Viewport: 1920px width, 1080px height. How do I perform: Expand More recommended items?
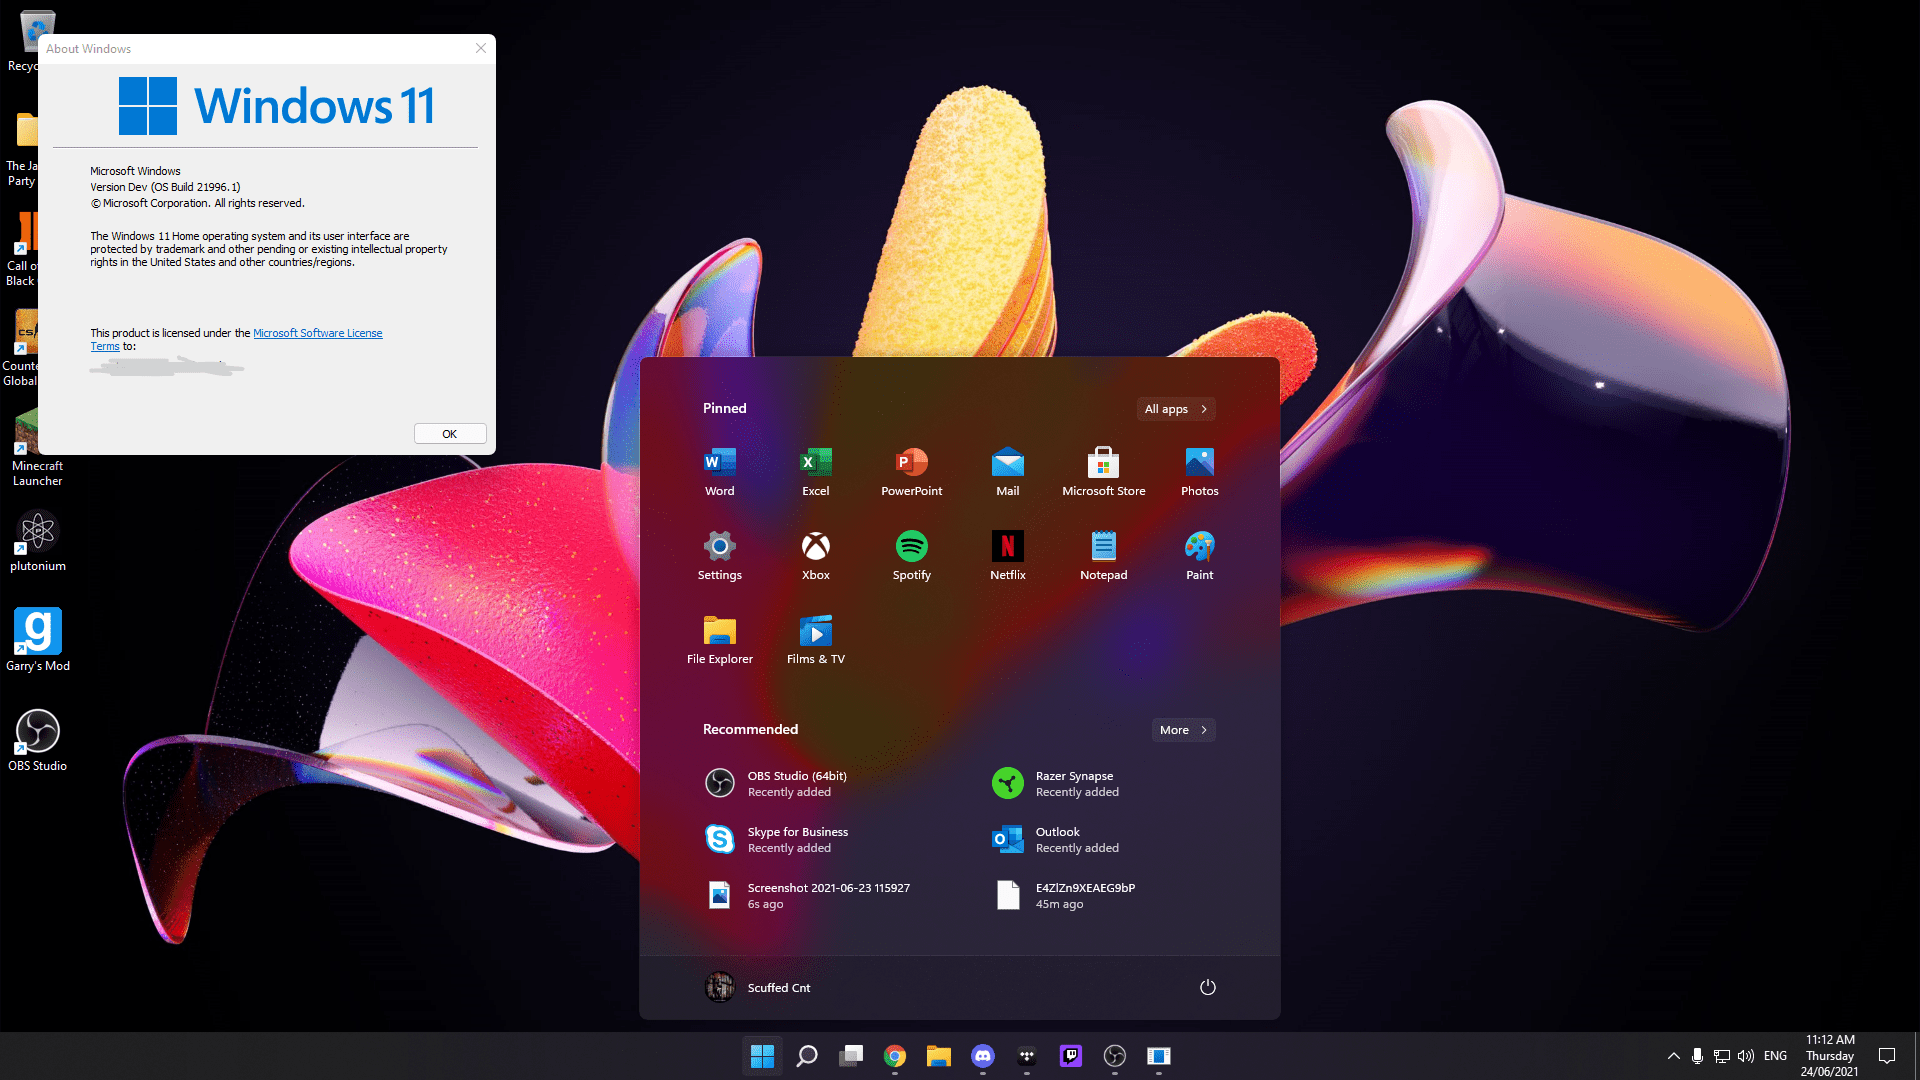pyautogui.click(x=1183, y=729)
